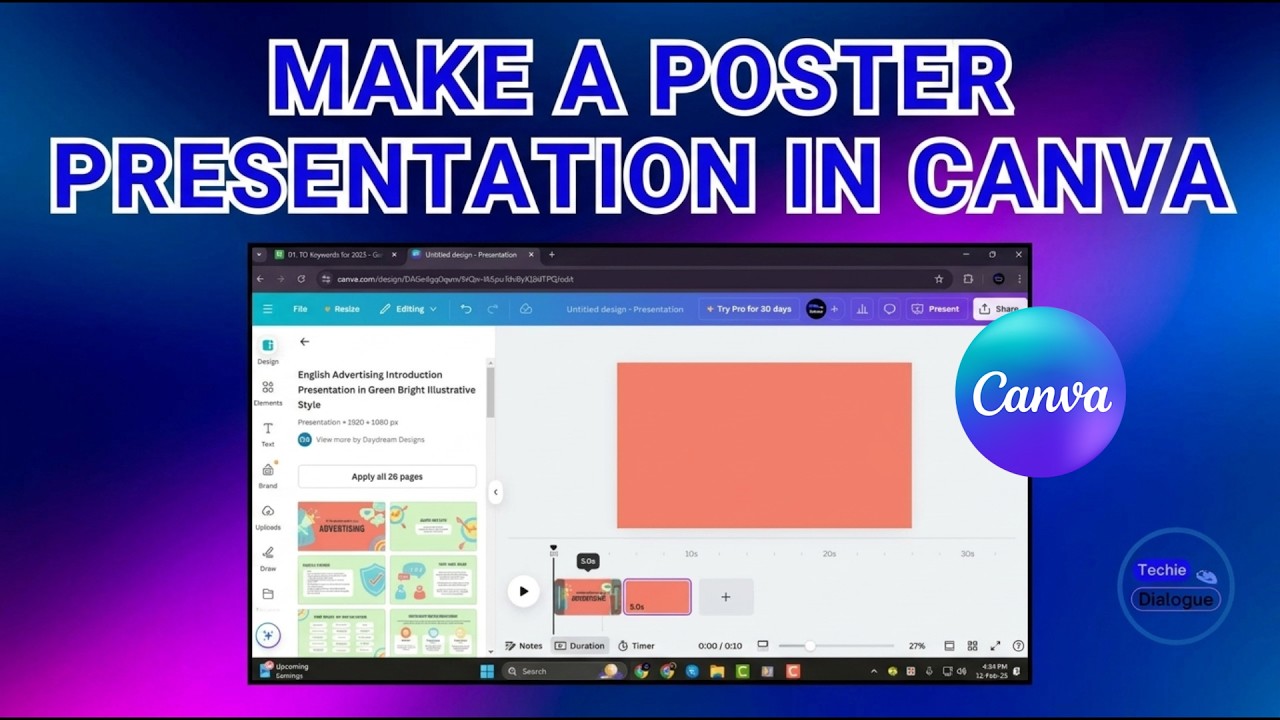Expand the system tray hidden icons chevron

tap(874, 671)
